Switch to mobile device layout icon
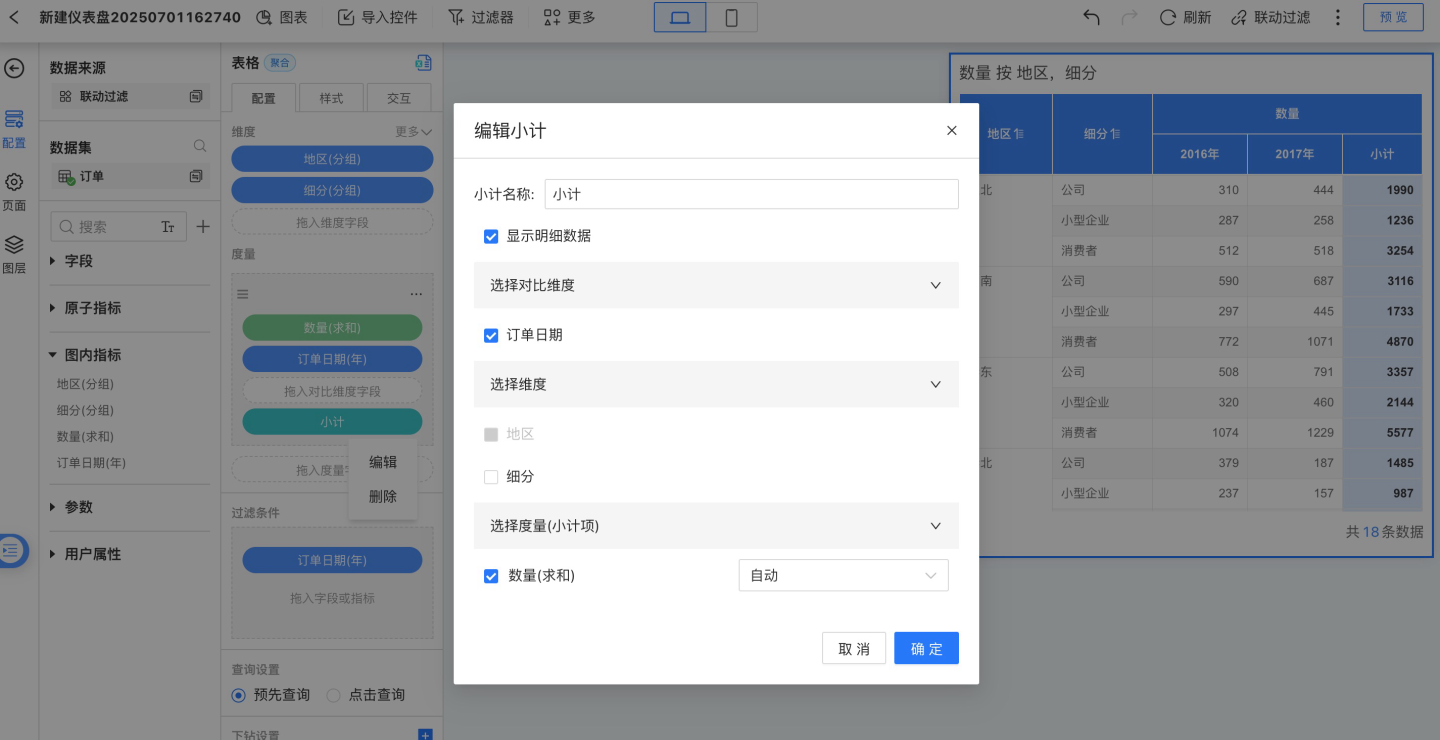Viewport: 1440px width, 740px height. click(x=731, y=17)
